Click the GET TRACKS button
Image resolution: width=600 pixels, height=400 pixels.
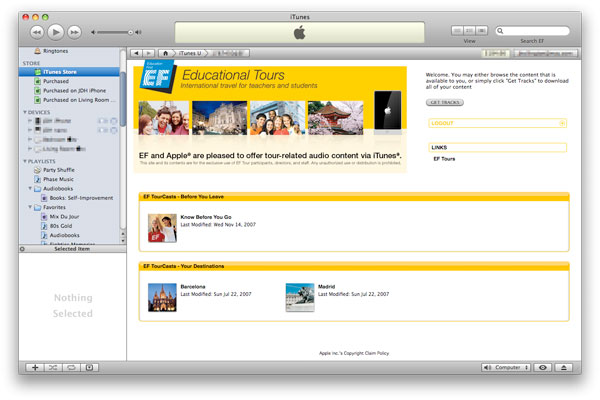pyautogui.click(x=445, y=102)
